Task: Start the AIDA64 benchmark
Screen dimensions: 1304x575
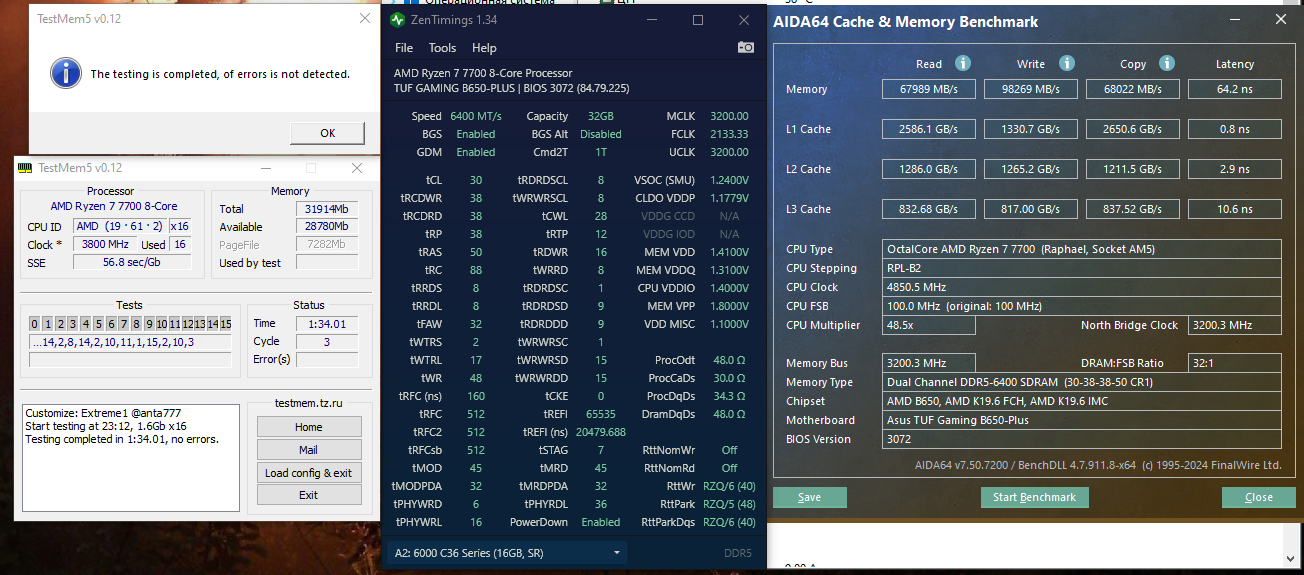Action: (x=1034, y=497)
